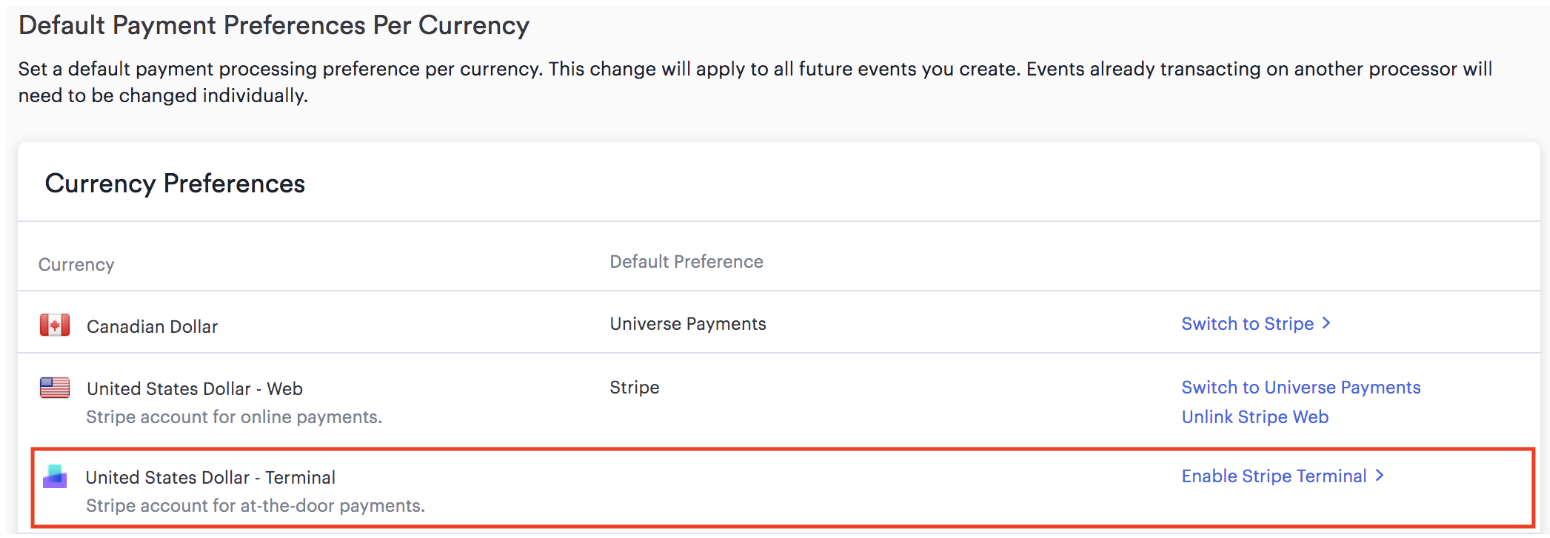The height and width of the screenshot is (538, 1550).
Task: Switch USD Web to Universe Payments
Action: 1301,387
